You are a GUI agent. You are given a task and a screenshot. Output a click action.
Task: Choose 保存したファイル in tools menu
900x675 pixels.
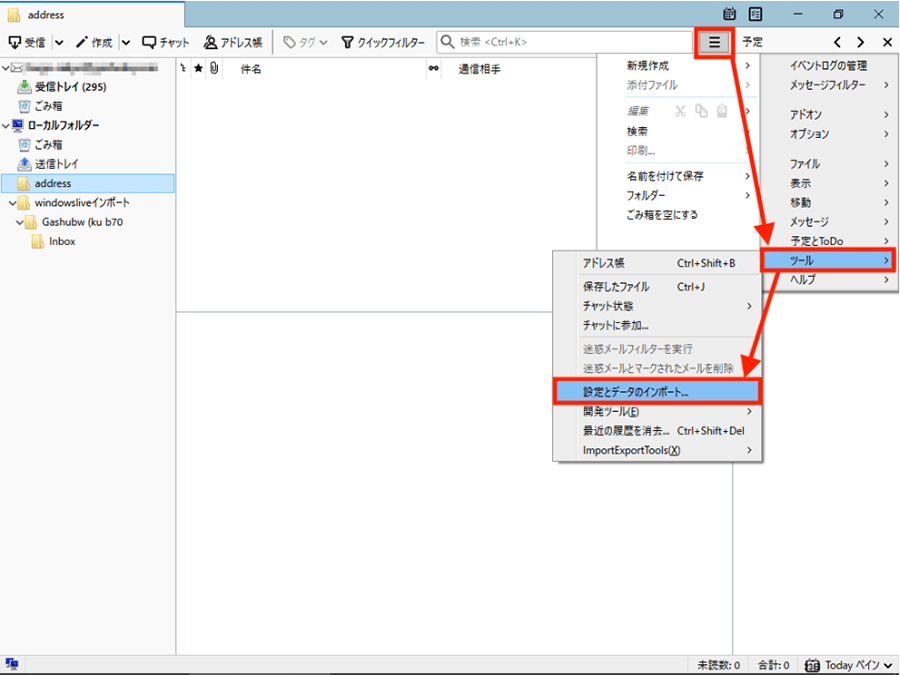[x=657, y=286]
